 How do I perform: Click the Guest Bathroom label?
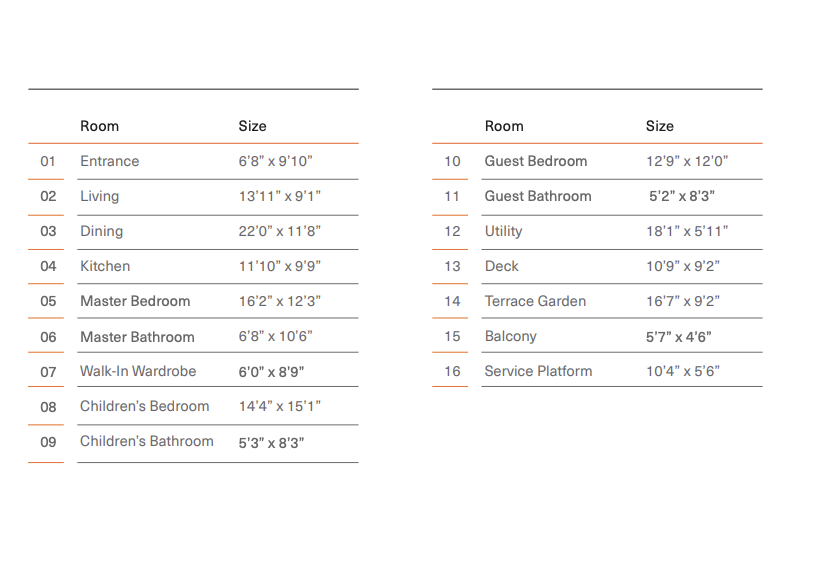537,196
